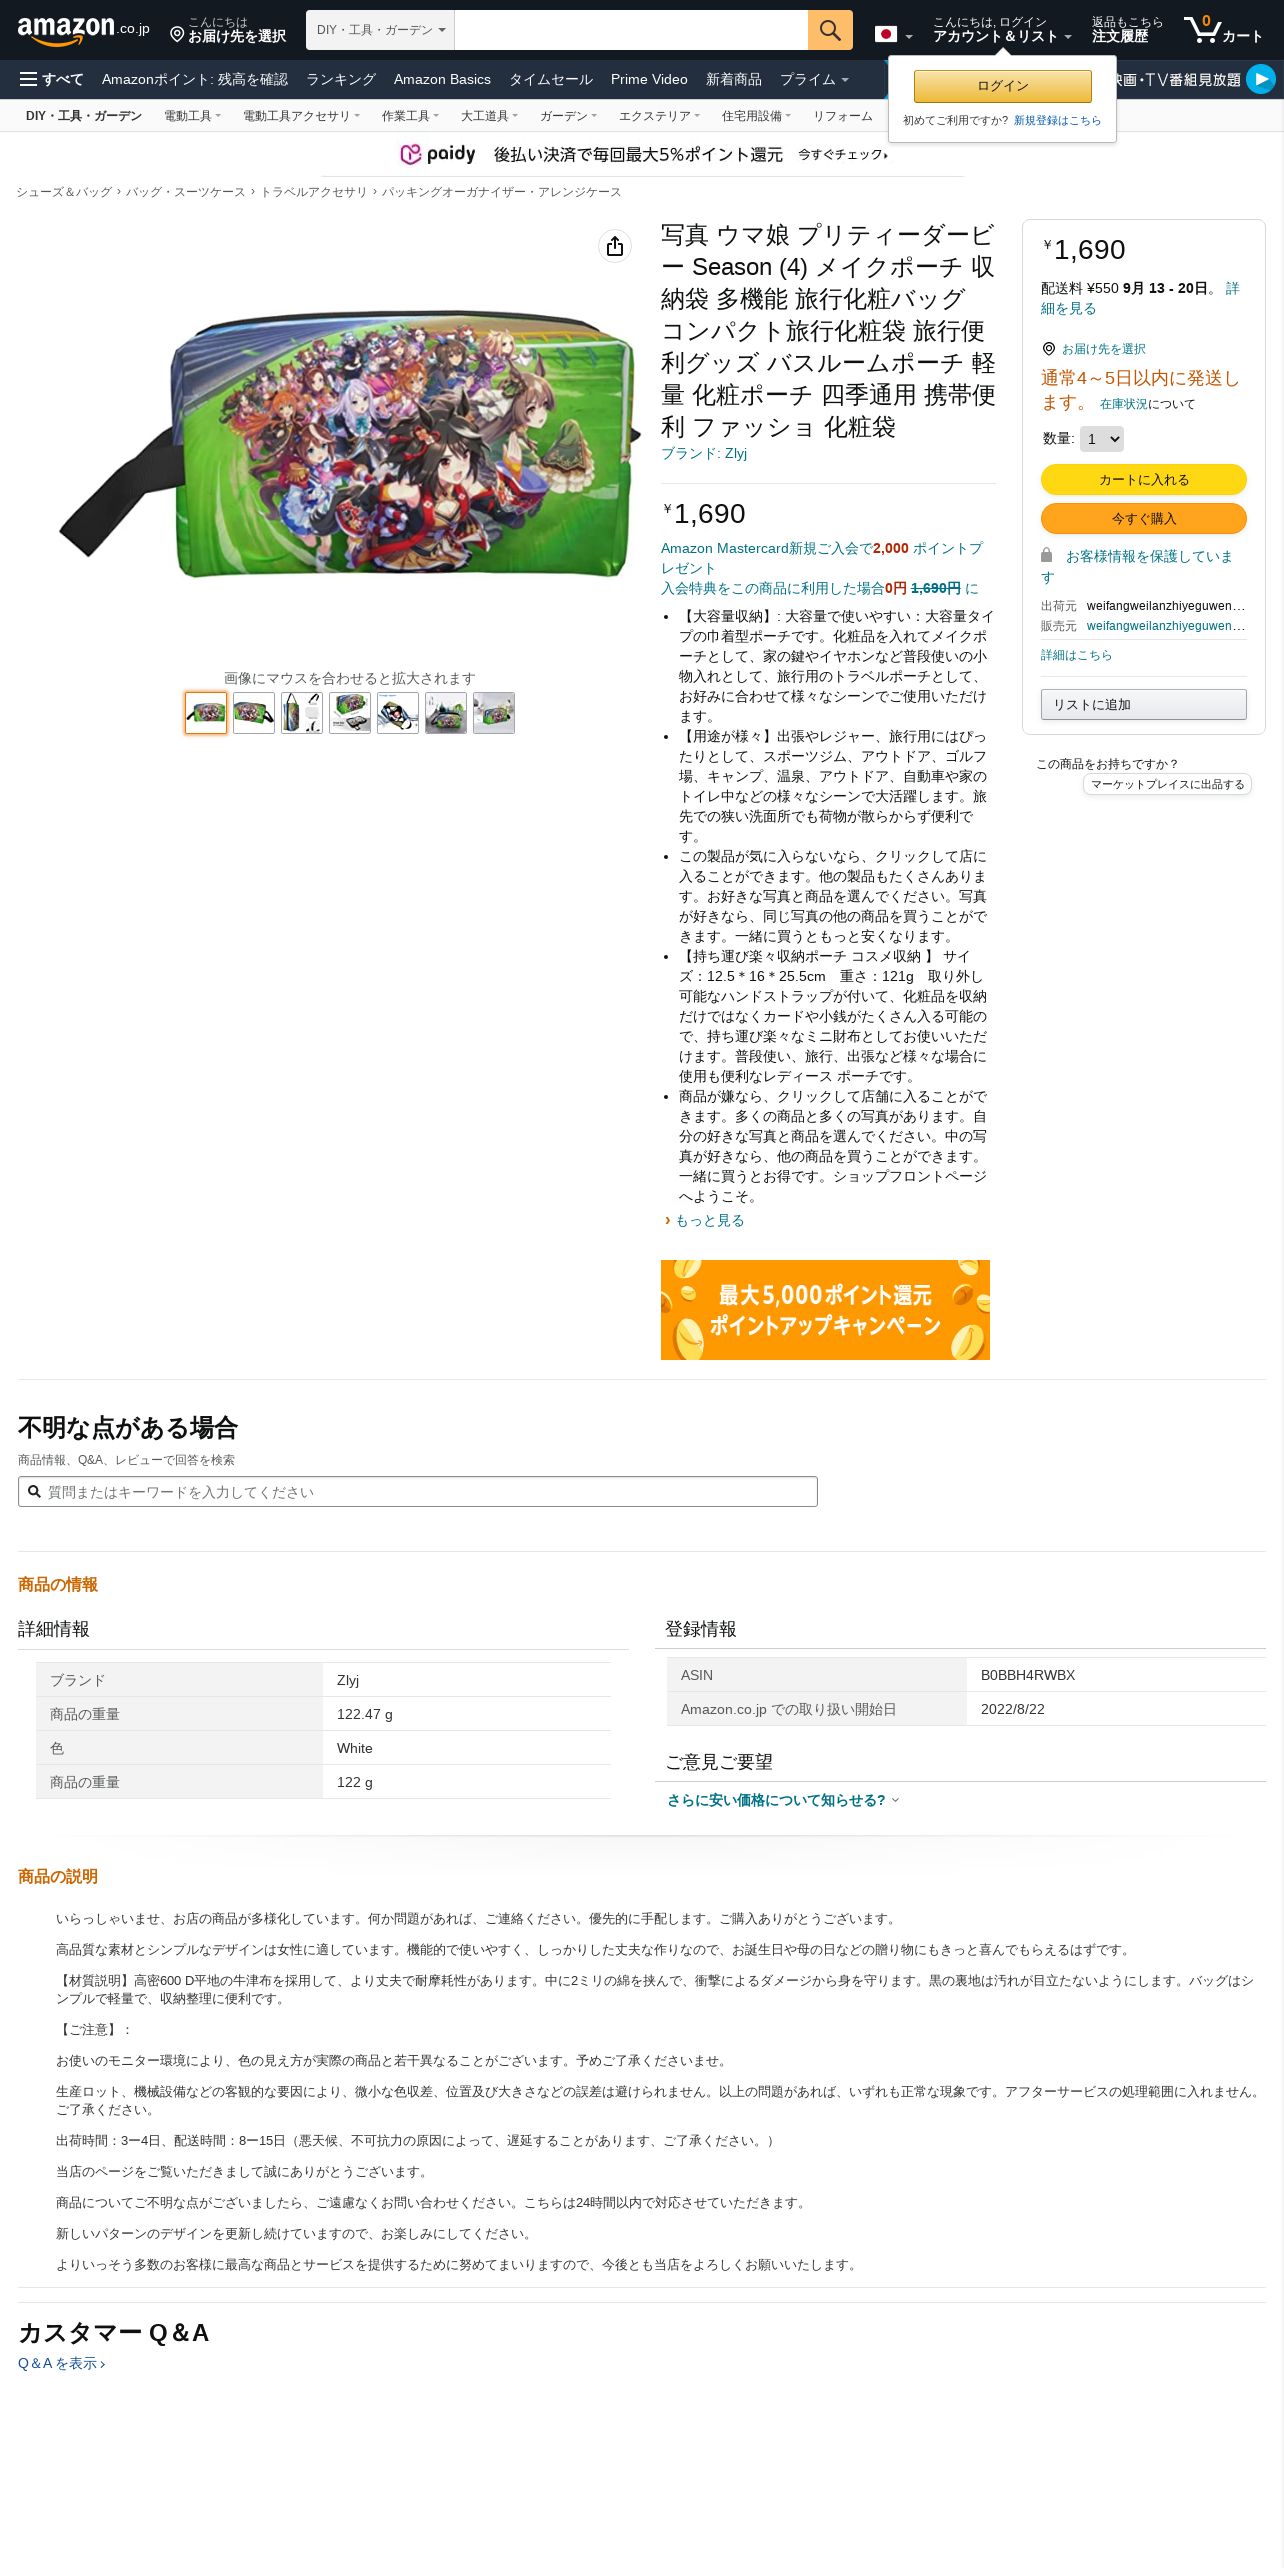The width and height of the screenshot is (1284, 2568).
Task: Click the カートに入れる button
Action: coord(1144,480)
